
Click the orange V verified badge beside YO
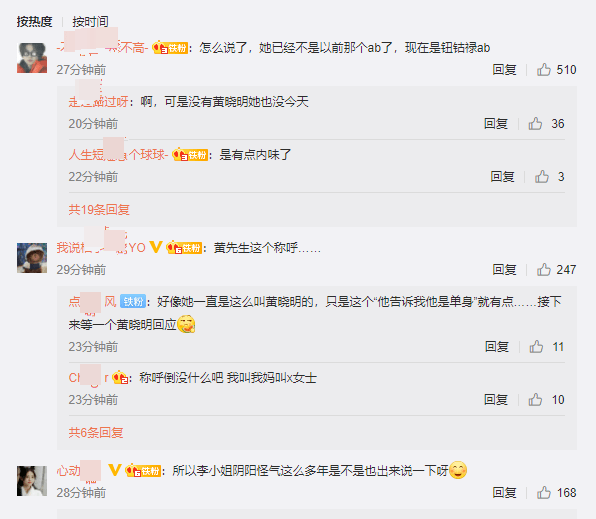pos(156,247)
